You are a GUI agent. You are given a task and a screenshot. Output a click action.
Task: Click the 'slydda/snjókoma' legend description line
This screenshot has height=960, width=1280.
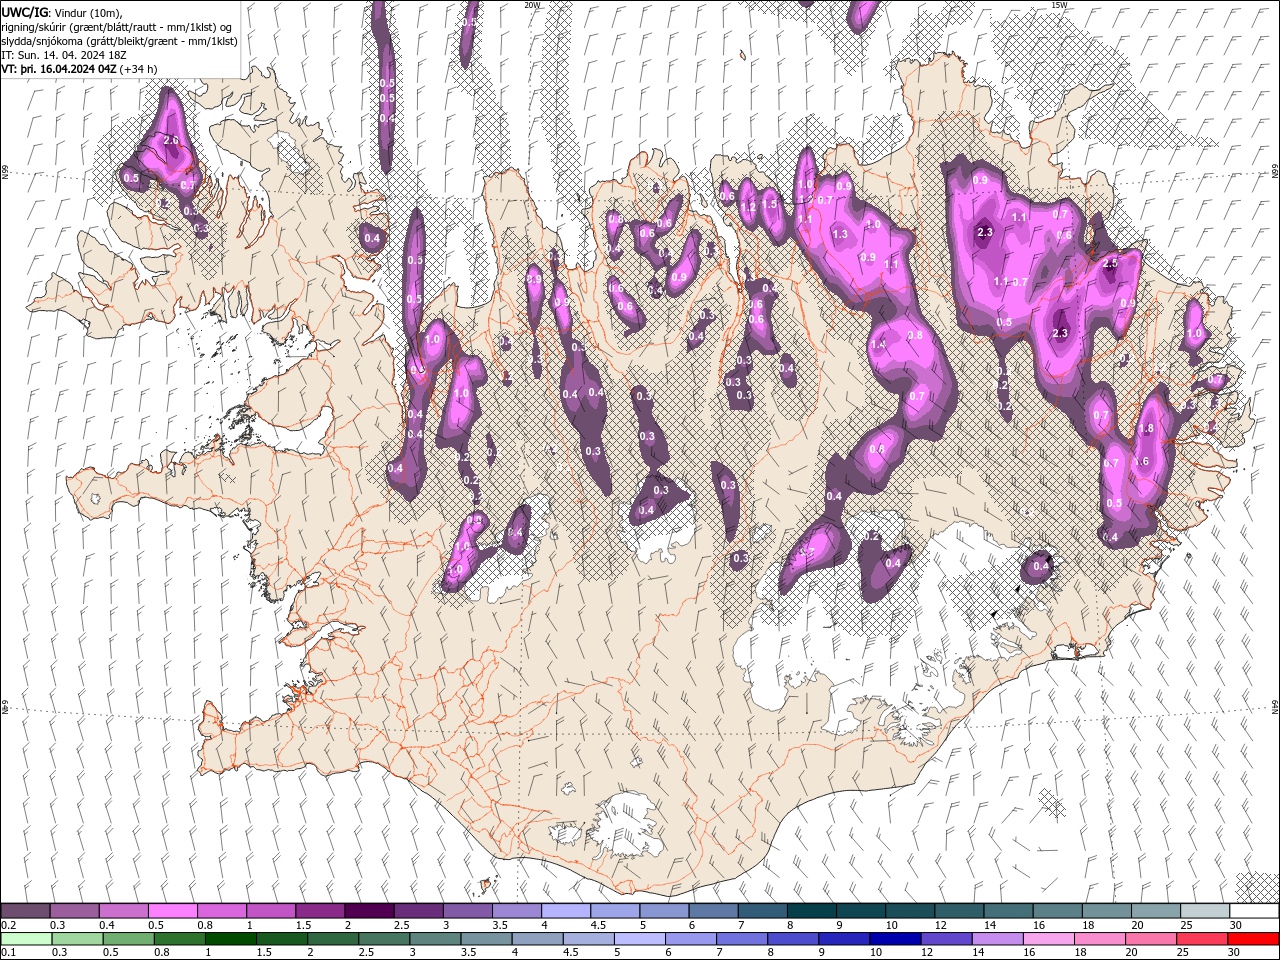119,41
